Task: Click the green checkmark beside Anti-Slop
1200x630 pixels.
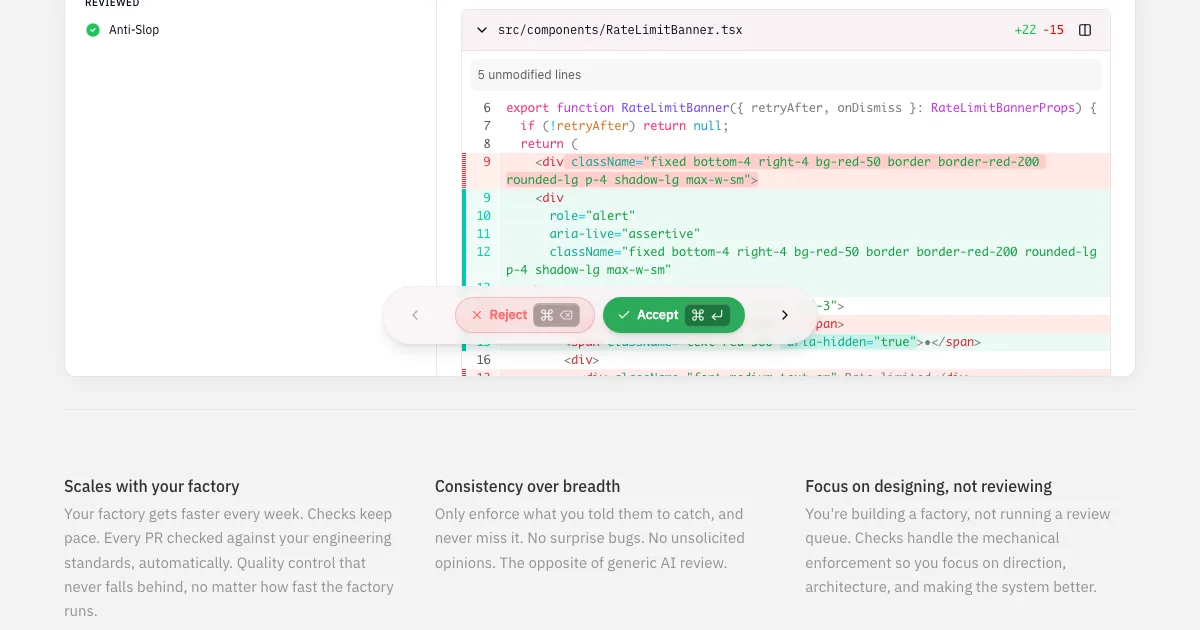Action: (93, 30)
